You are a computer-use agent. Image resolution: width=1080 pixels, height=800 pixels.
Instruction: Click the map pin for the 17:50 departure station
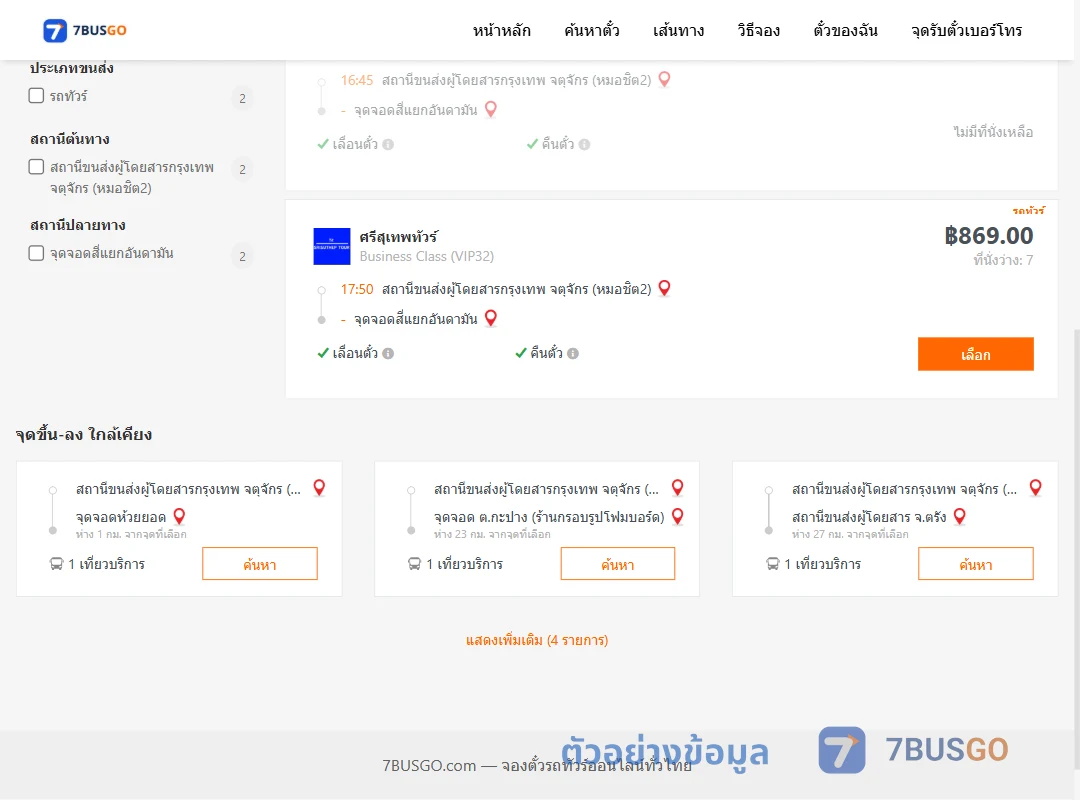coord(665,288)
